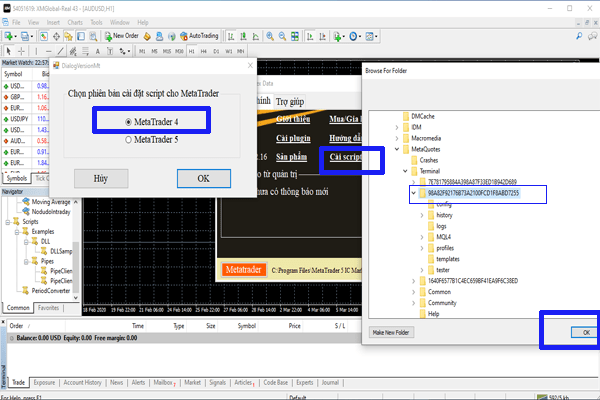The width and height of the screenshot is (600, 400).
Task: Click the Zoom In magnifier icon
Action: tap(270, 36)
